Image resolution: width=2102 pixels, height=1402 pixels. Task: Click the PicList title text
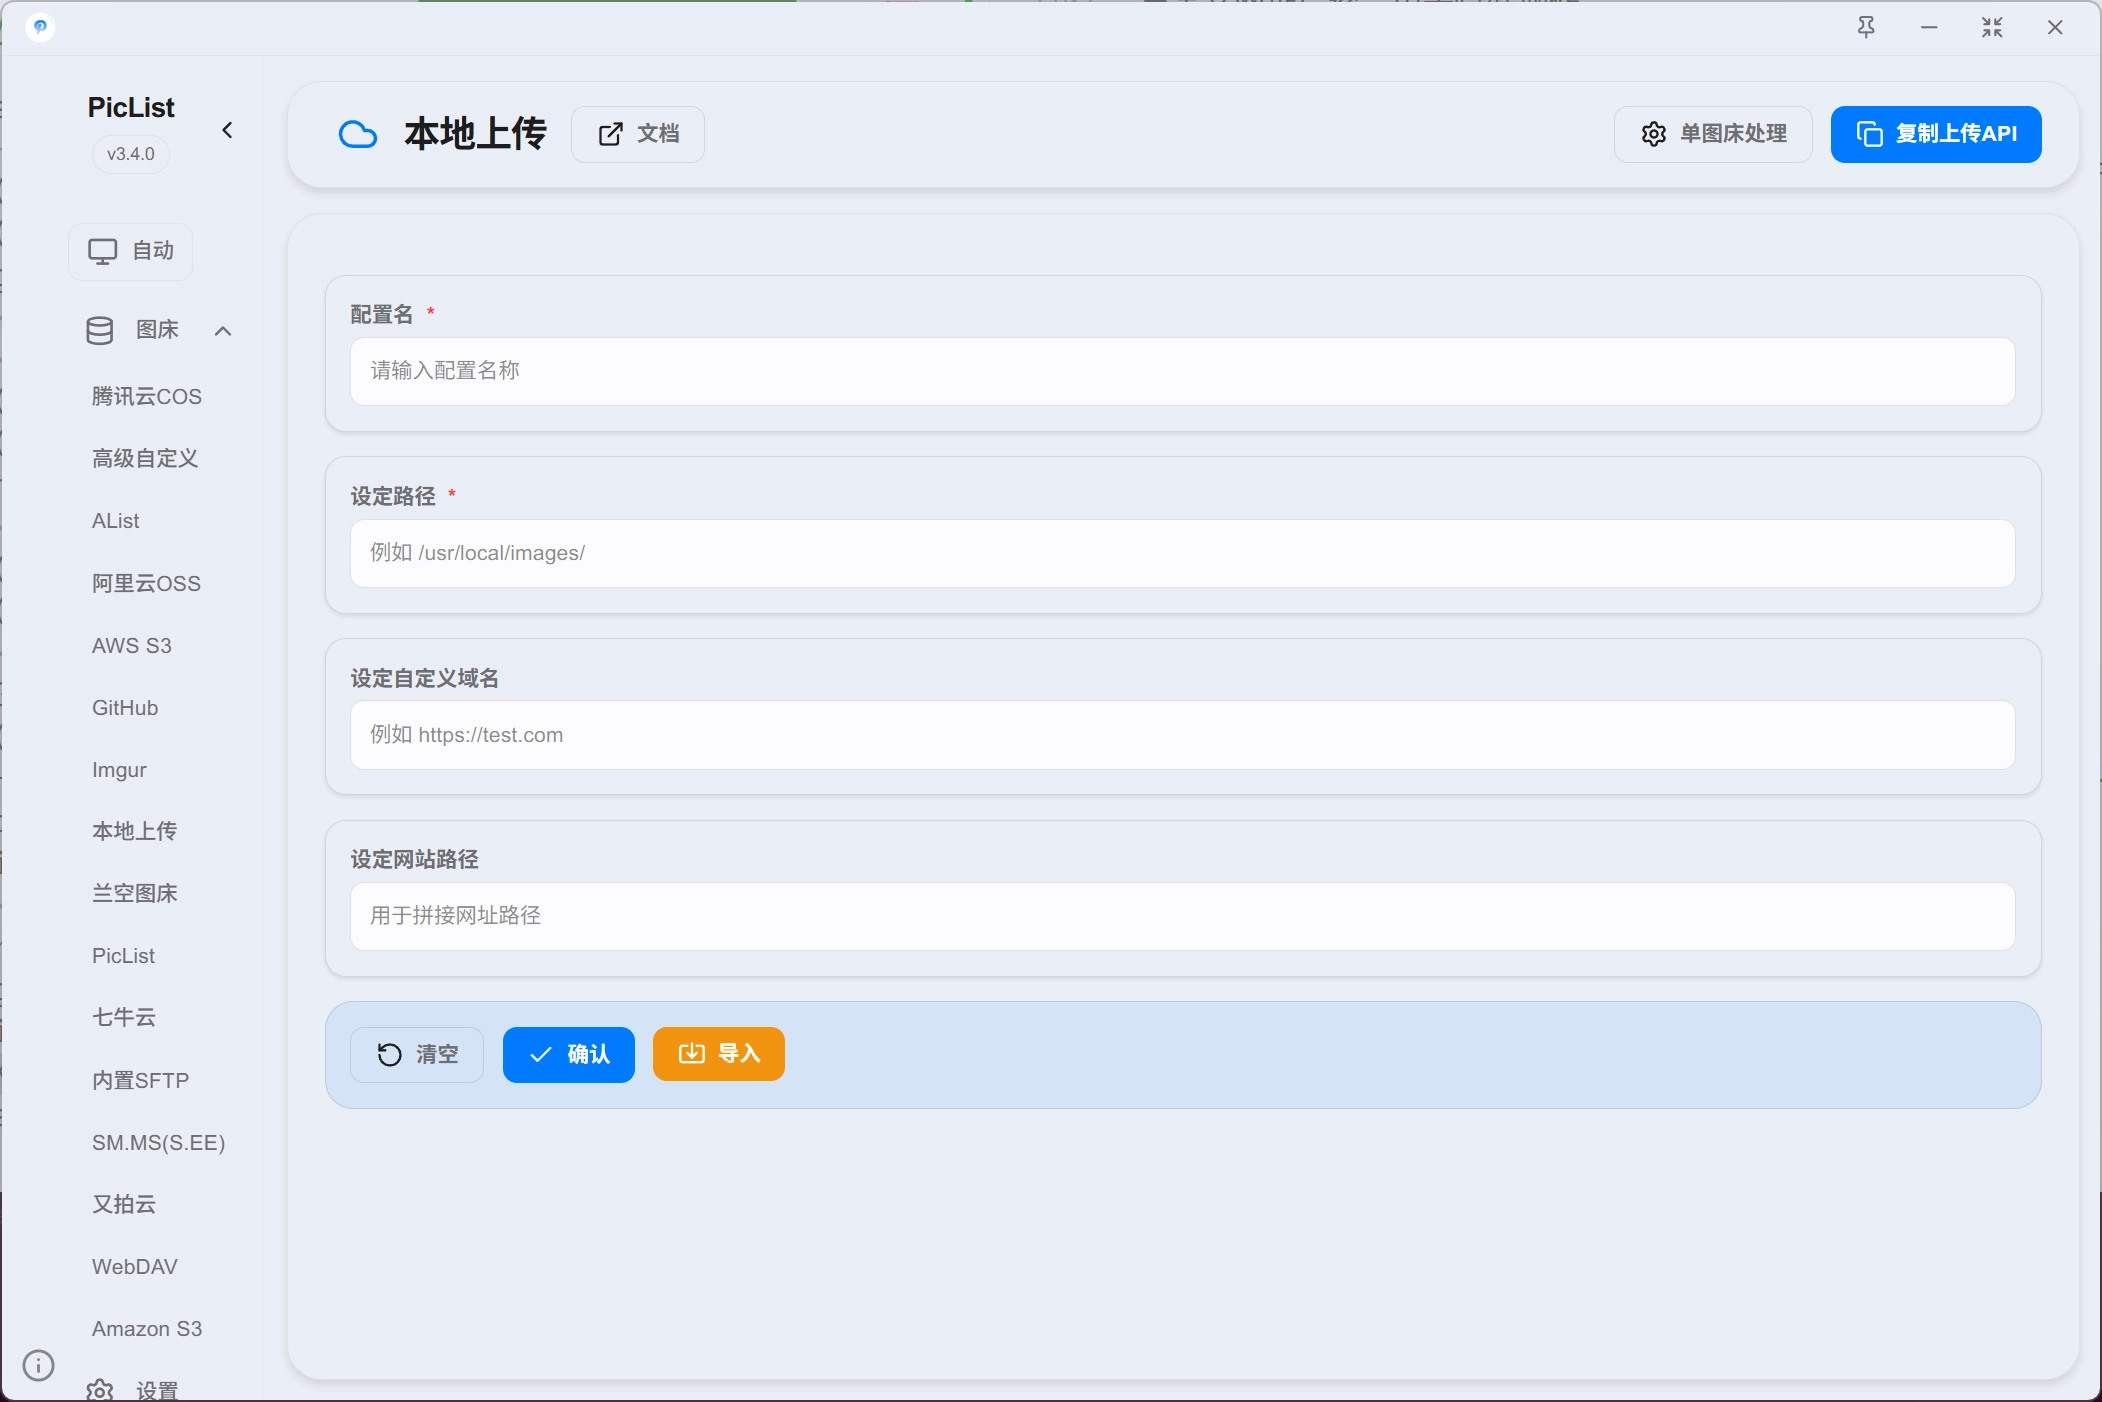131,108
